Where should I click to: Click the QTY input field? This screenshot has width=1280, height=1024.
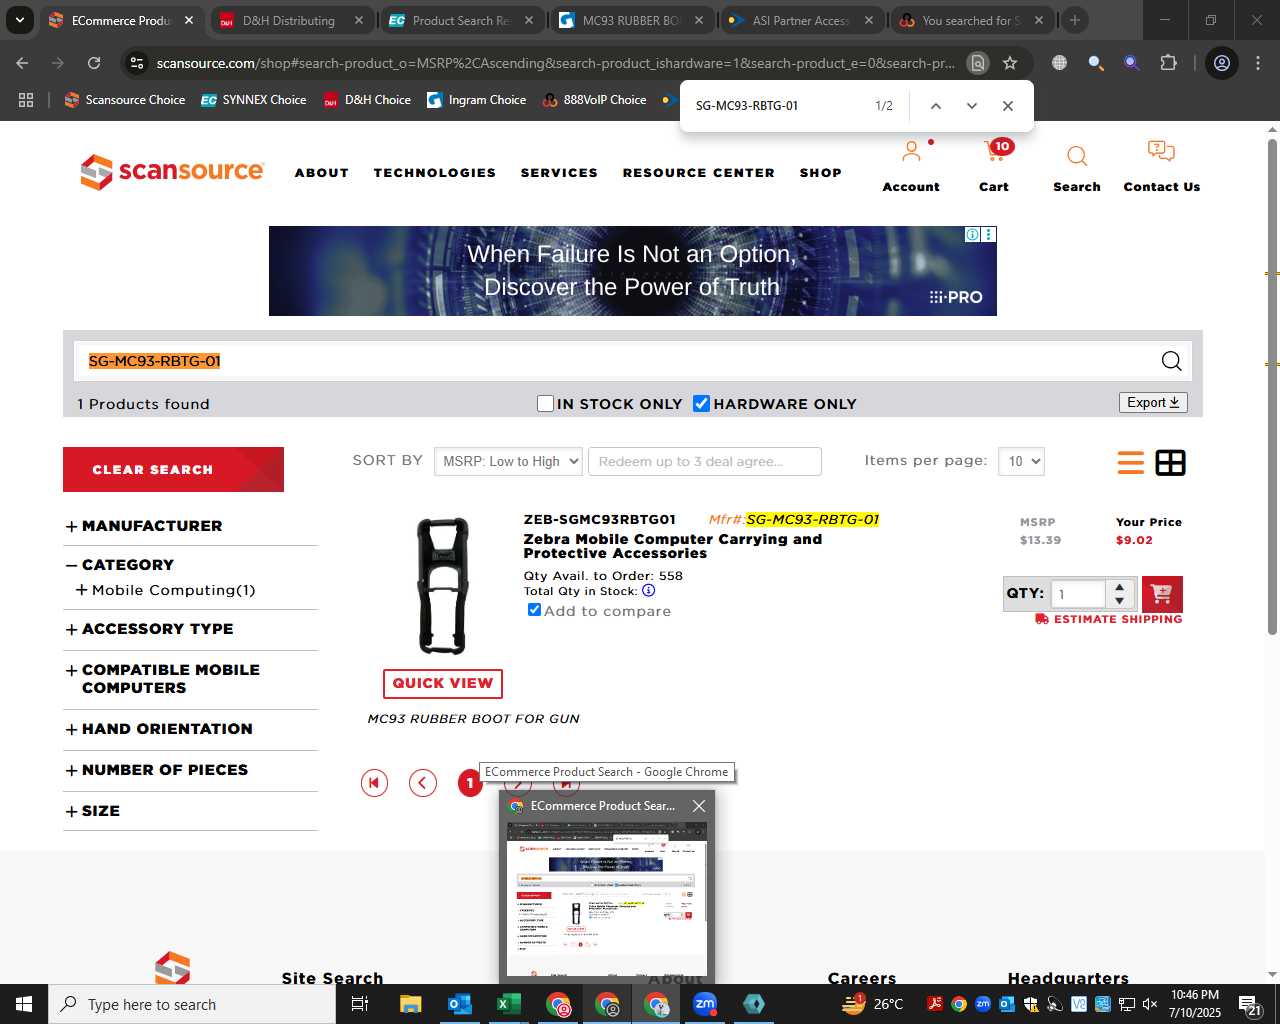[1078, 594]
